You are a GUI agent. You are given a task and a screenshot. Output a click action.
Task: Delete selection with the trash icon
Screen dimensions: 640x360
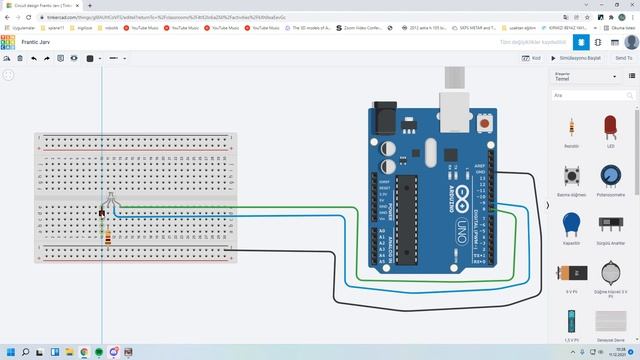click(x=20, y=58)
